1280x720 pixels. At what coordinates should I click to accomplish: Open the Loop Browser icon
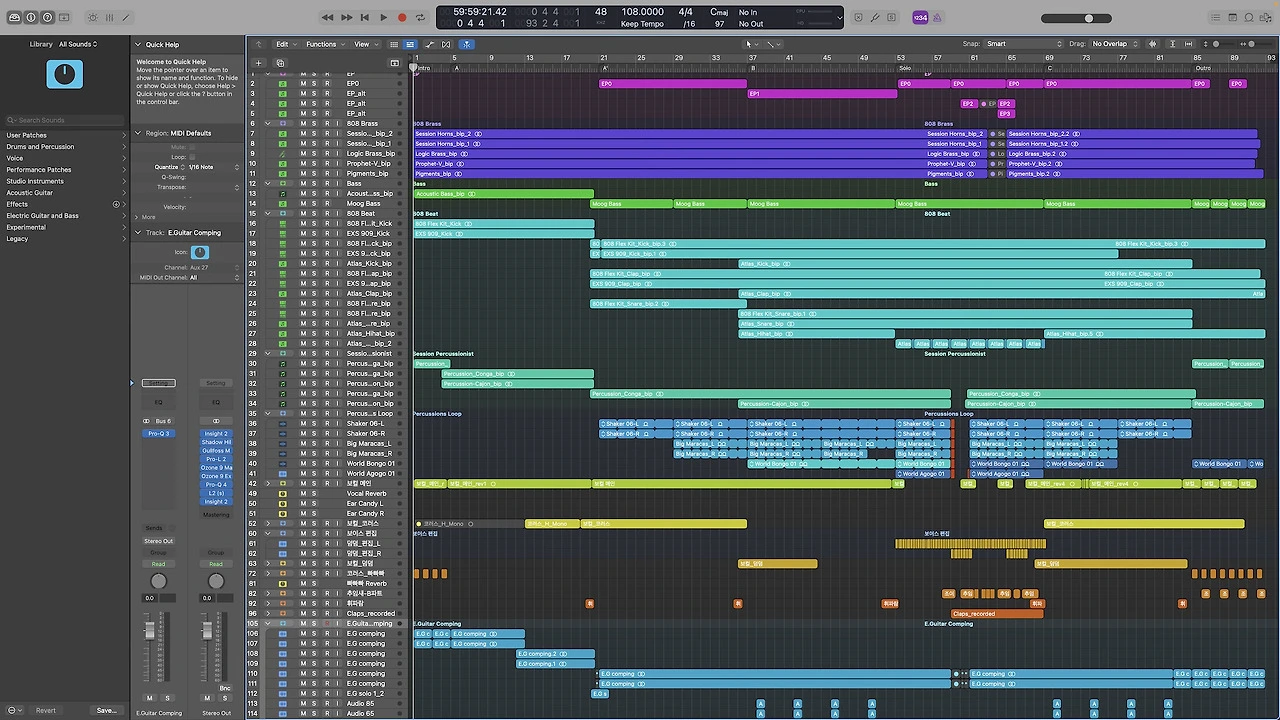tap(1250, 17)
